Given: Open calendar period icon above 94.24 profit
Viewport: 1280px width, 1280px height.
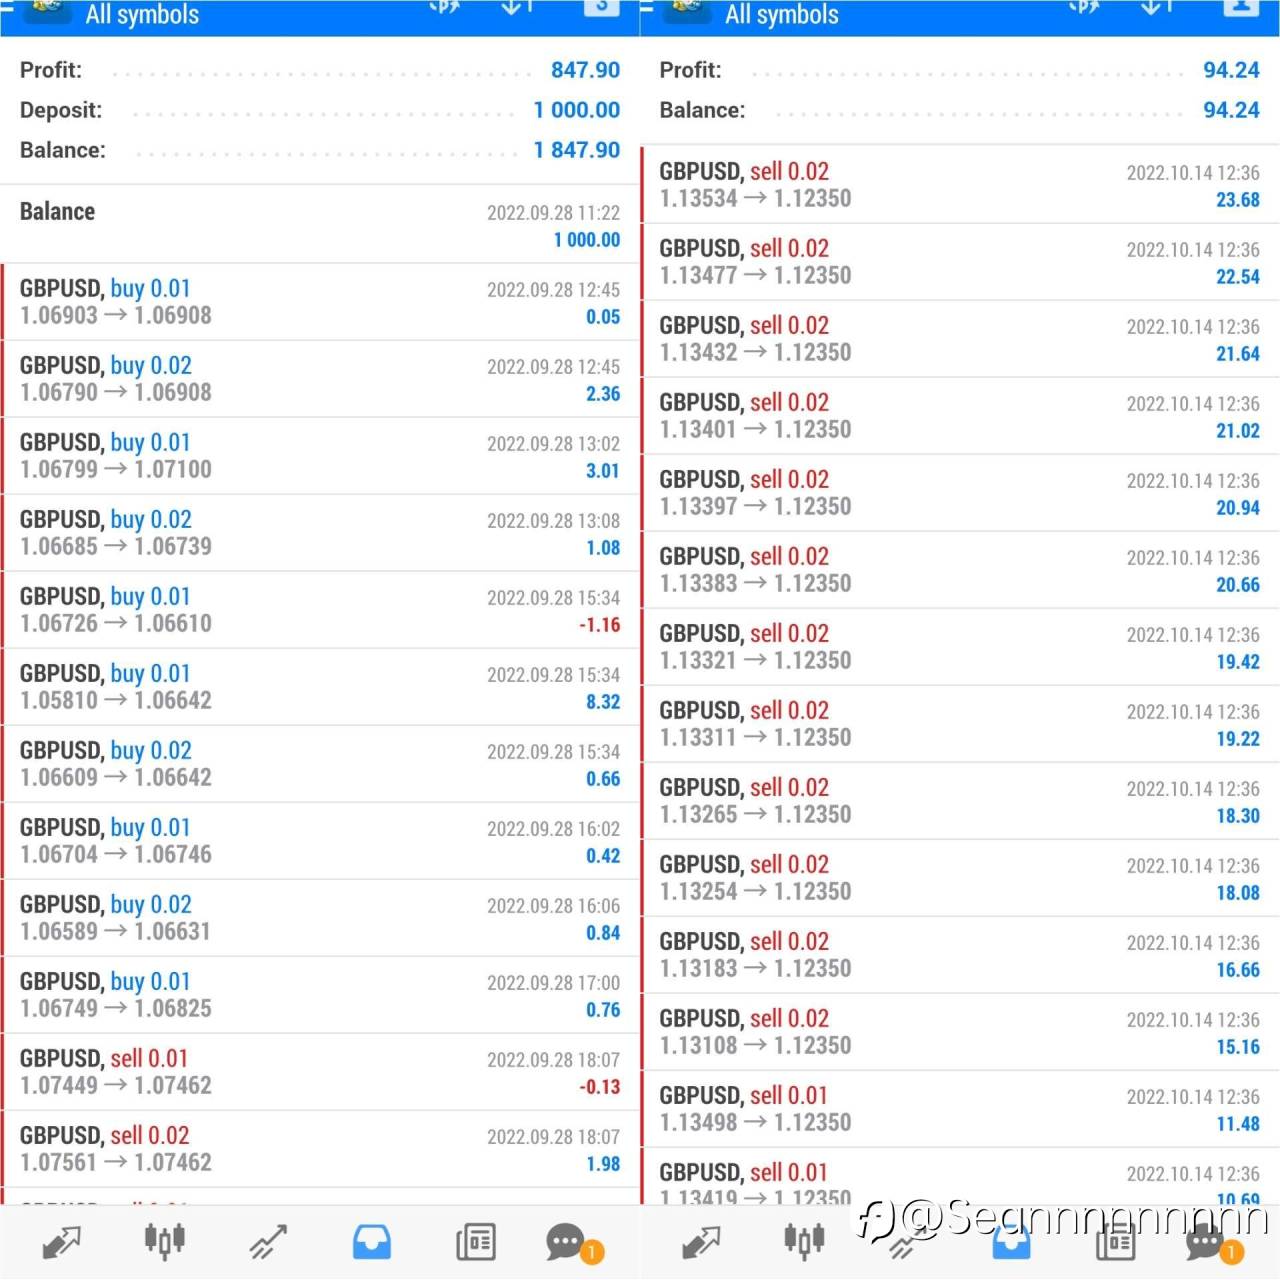Looking at the screenshot, I should pos(1241,8).
